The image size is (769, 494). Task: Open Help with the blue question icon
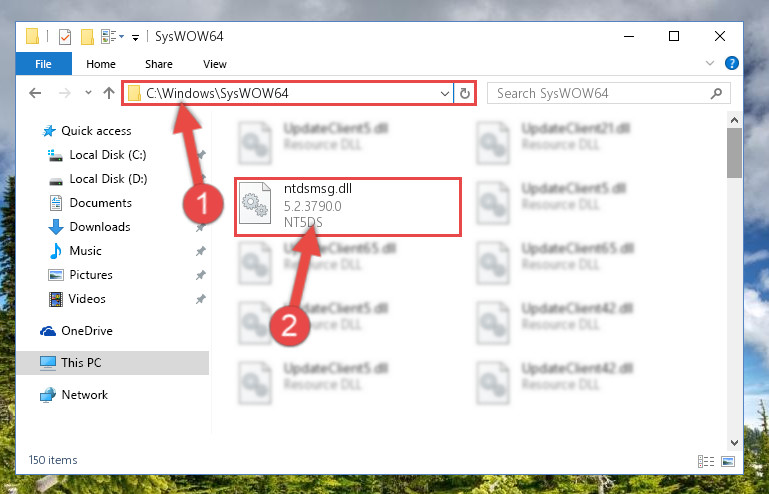[x=731, y=63]
